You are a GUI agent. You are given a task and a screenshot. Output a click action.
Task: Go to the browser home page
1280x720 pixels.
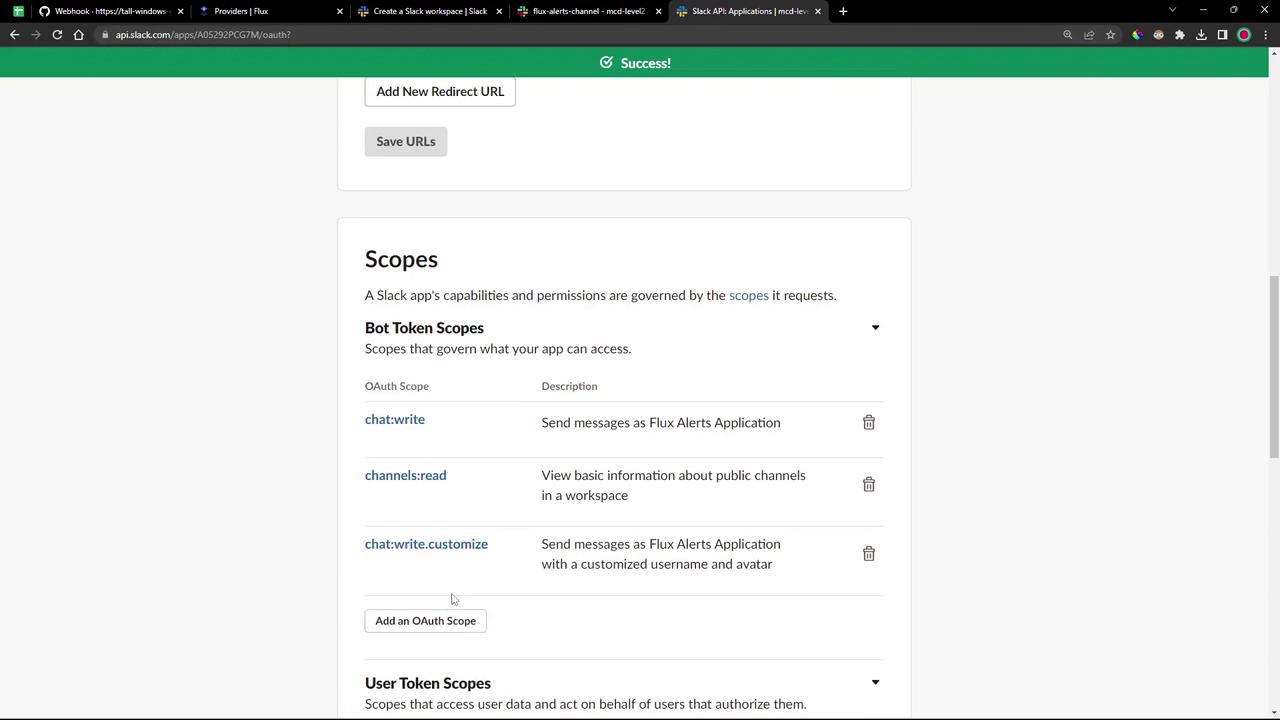[x=79, y=35]
